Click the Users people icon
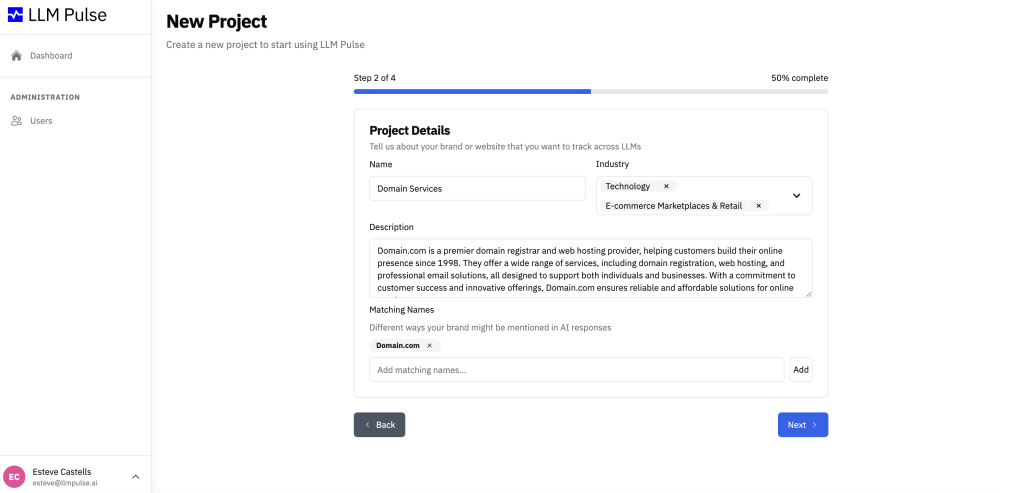Viewport: 1024px width, 493px height. 17,121
